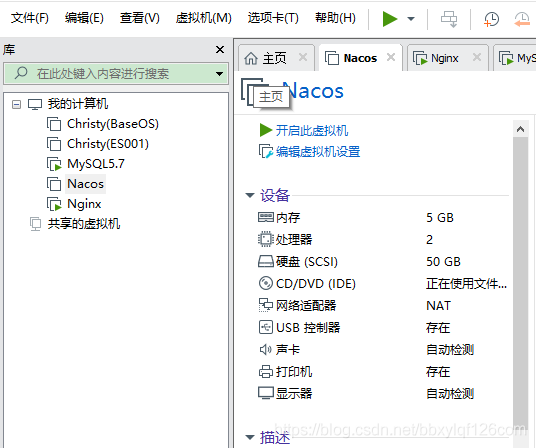
Task: Click the 显示器 monitor icon
Action: click(266, 393)
